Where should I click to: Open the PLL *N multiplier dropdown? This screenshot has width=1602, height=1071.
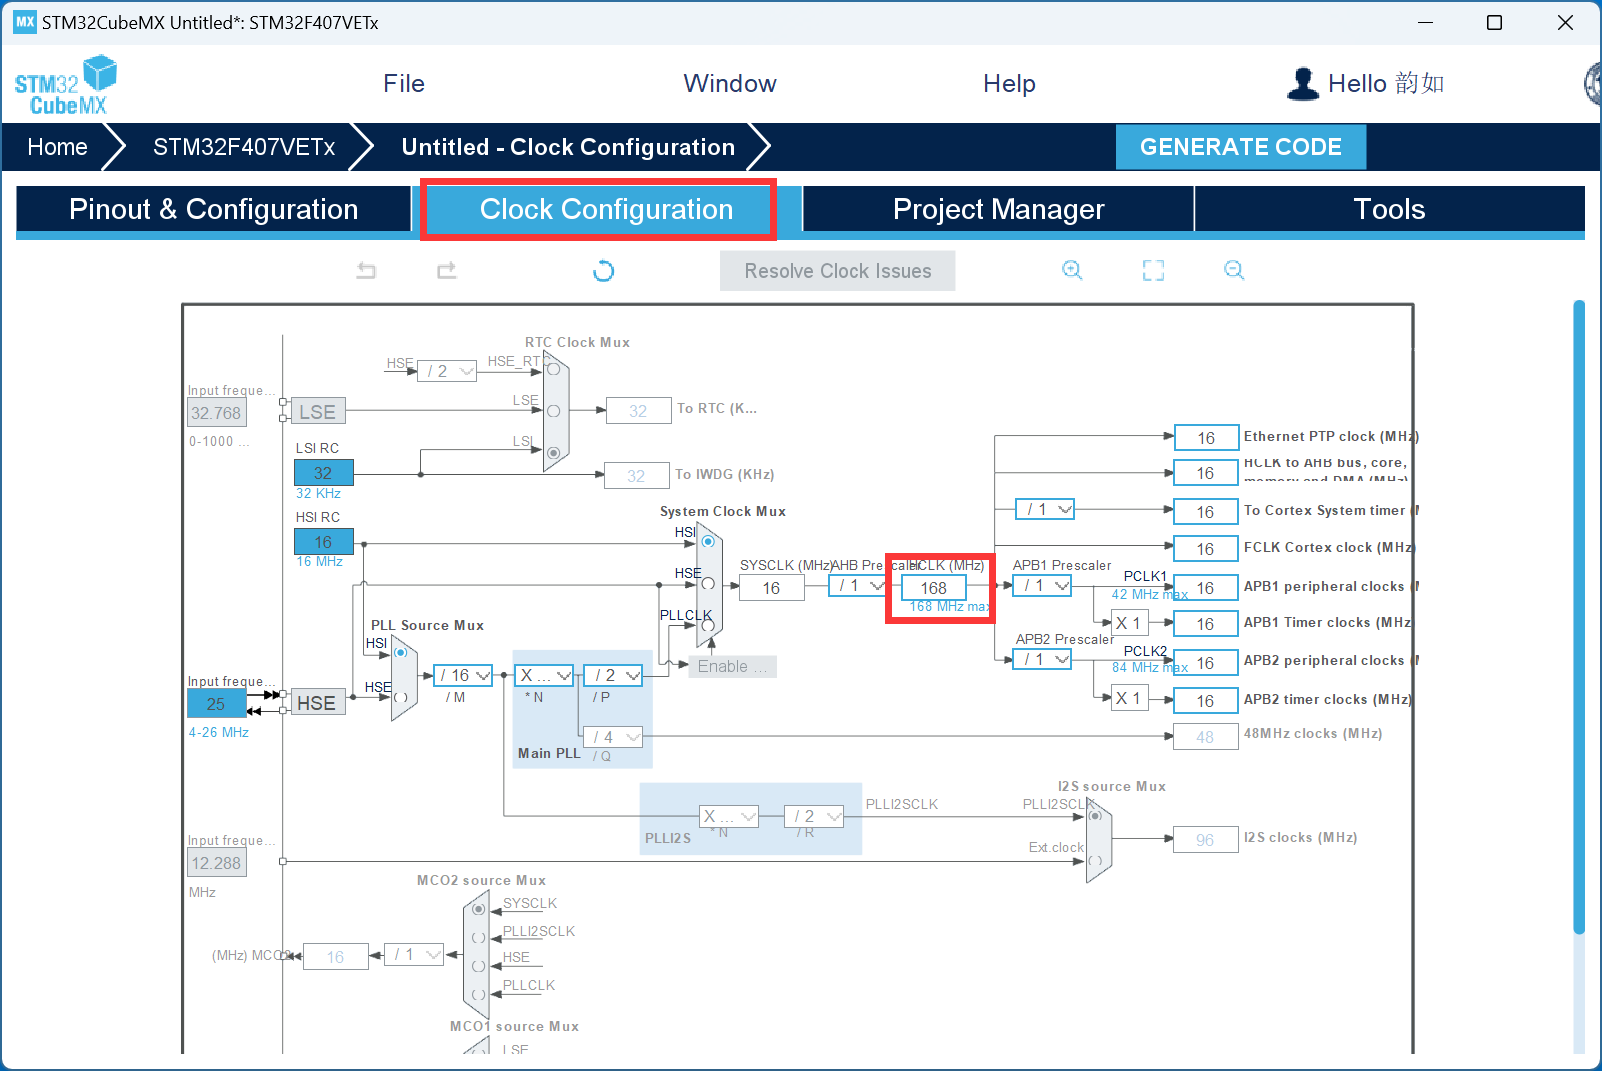coord(544,676)
